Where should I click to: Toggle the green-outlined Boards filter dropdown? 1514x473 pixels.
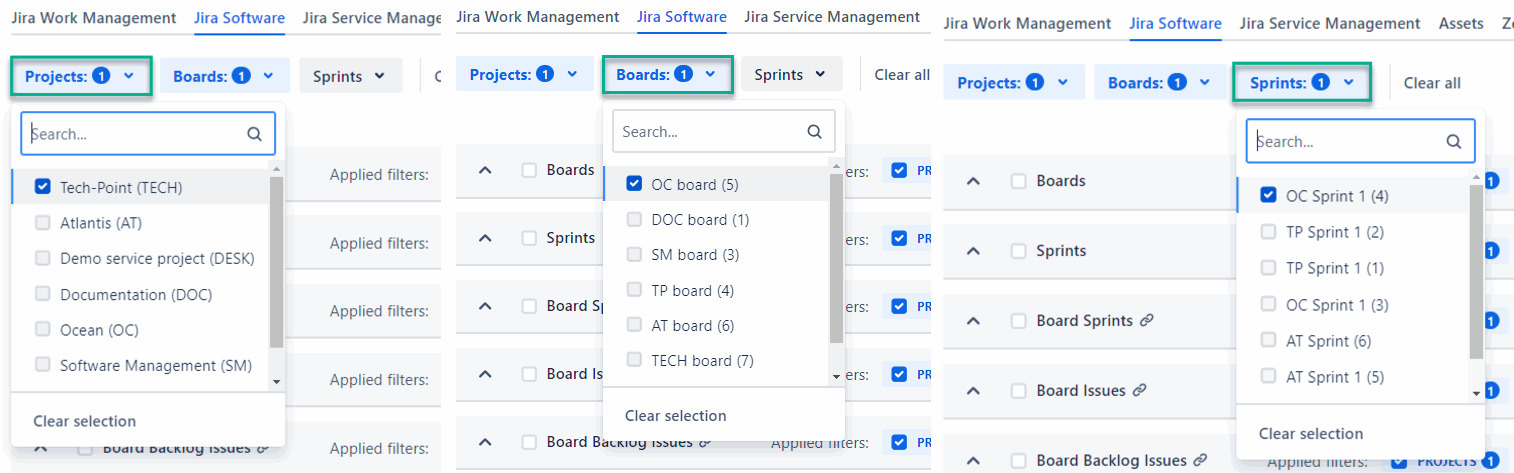click(667, 74)
